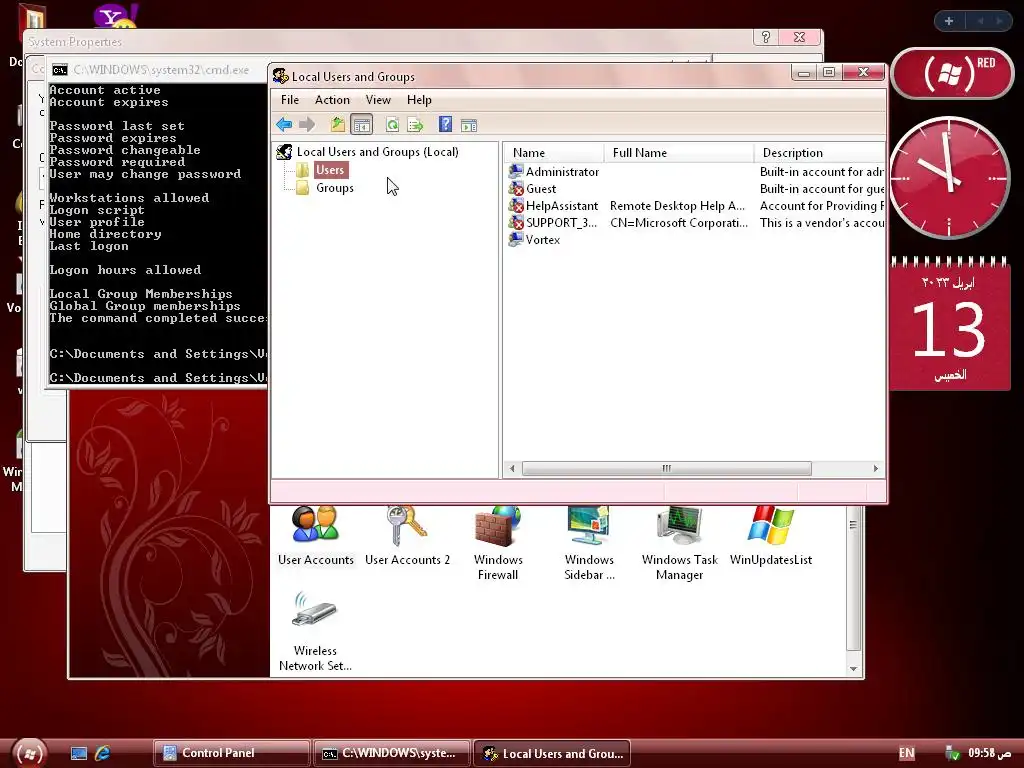
Task: Open Wireless Network Setup in Control Panel
Action: (x=315, y=632)
